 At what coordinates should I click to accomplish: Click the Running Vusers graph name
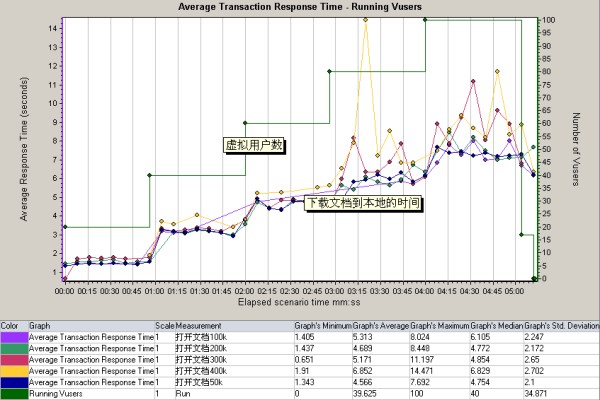tap(55, 393)
